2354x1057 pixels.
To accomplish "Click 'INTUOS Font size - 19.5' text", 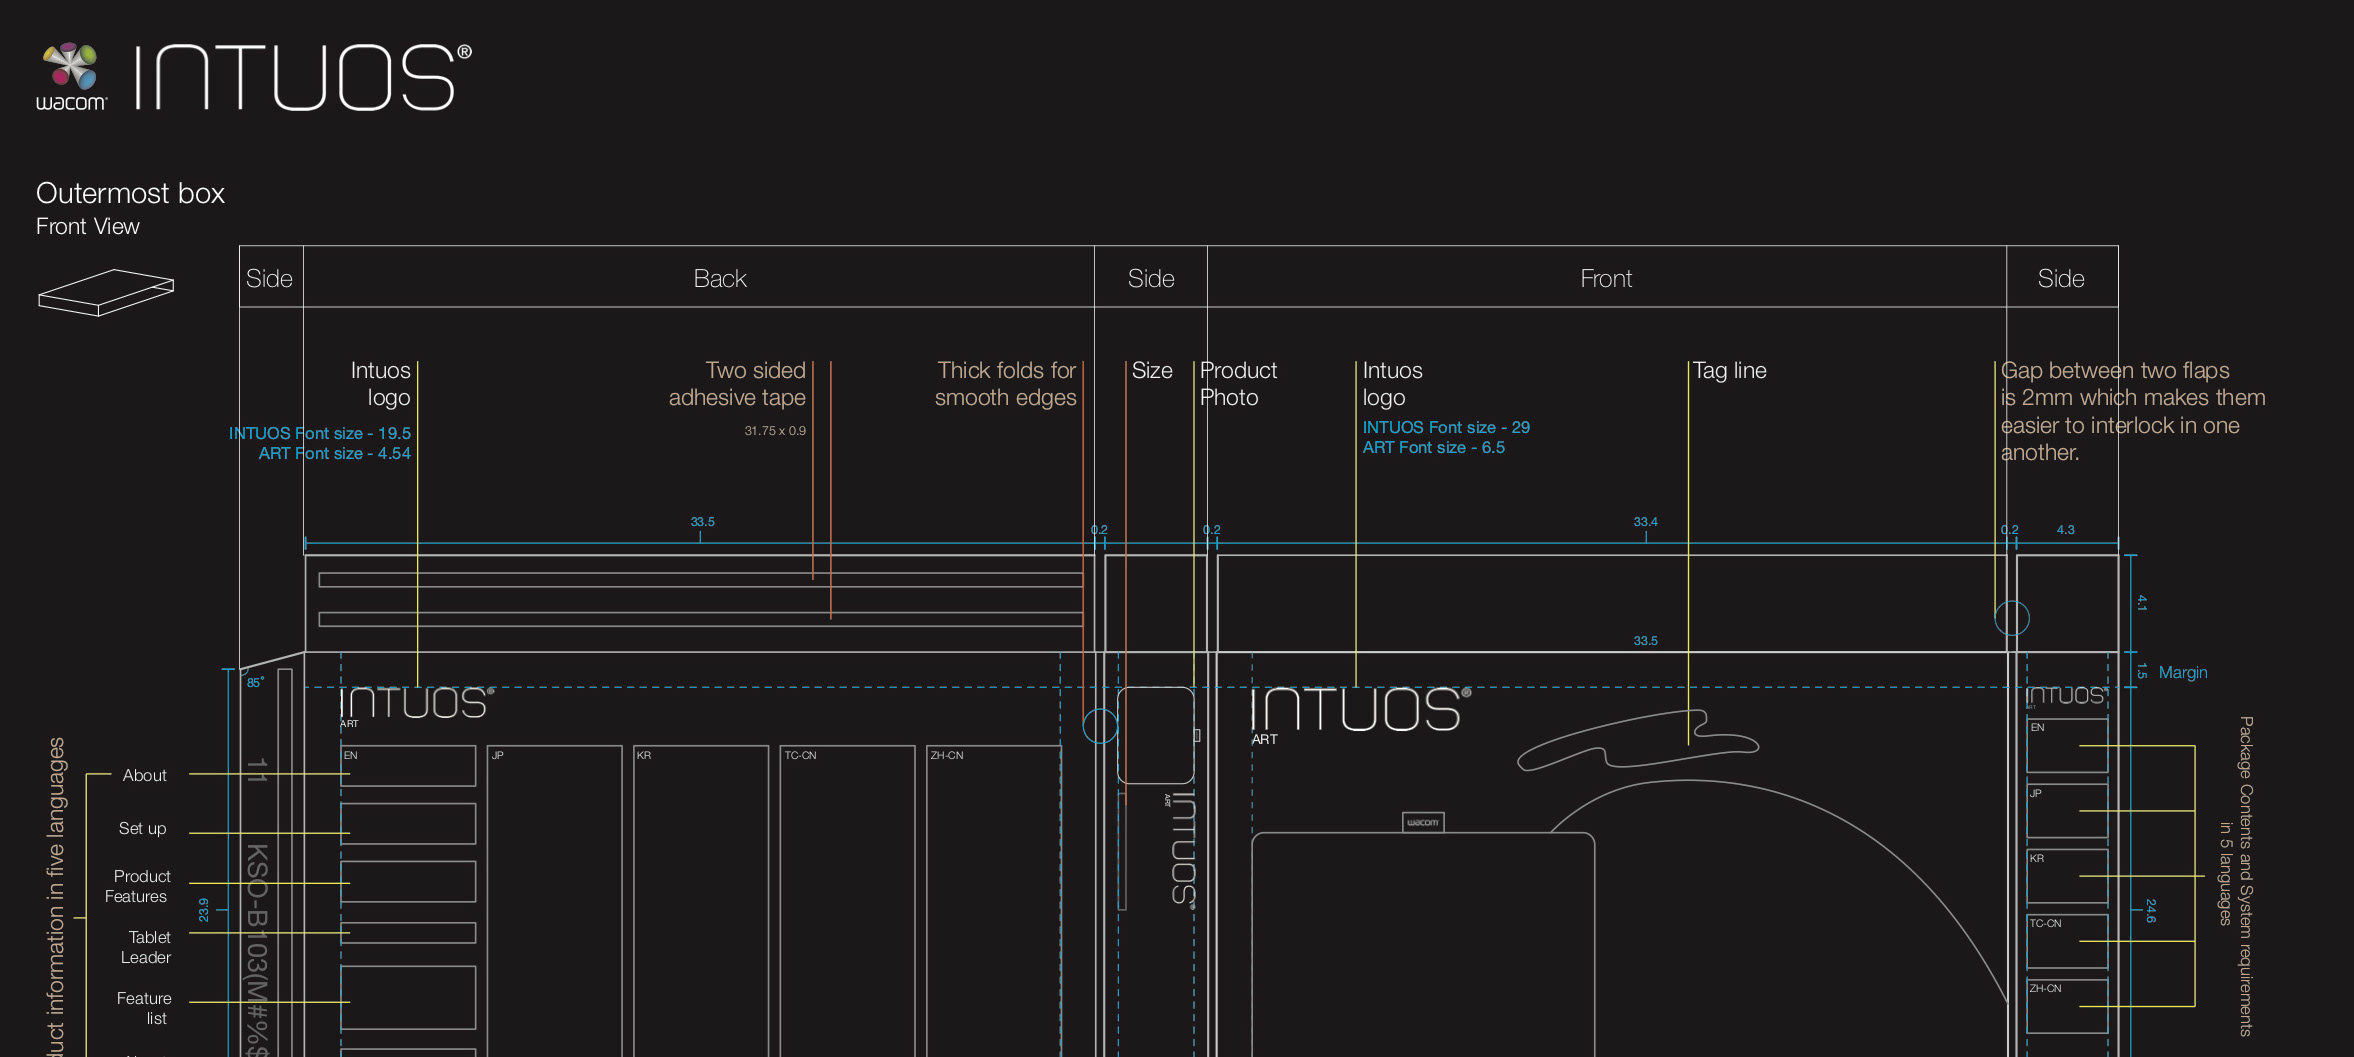I will point(320,433).
